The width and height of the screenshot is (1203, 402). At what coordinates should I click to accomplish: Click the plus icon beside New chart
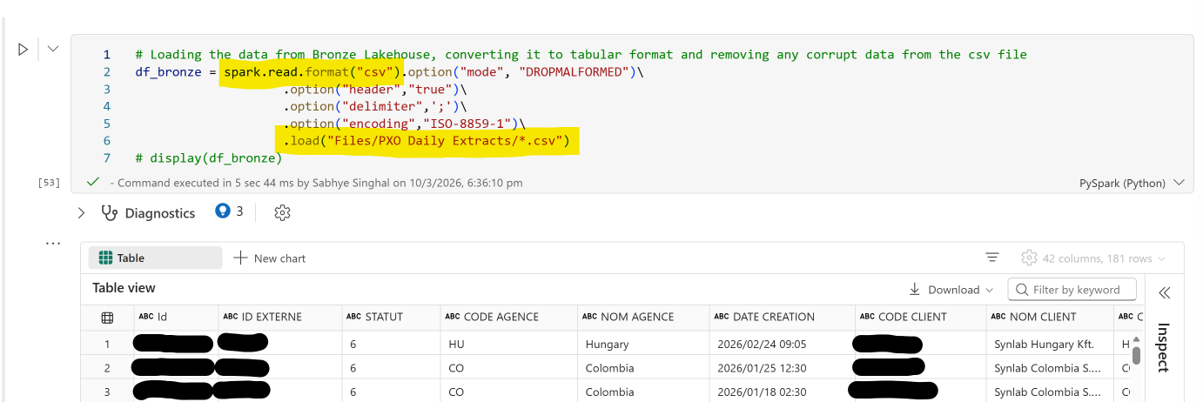click(x=240, y=258)
